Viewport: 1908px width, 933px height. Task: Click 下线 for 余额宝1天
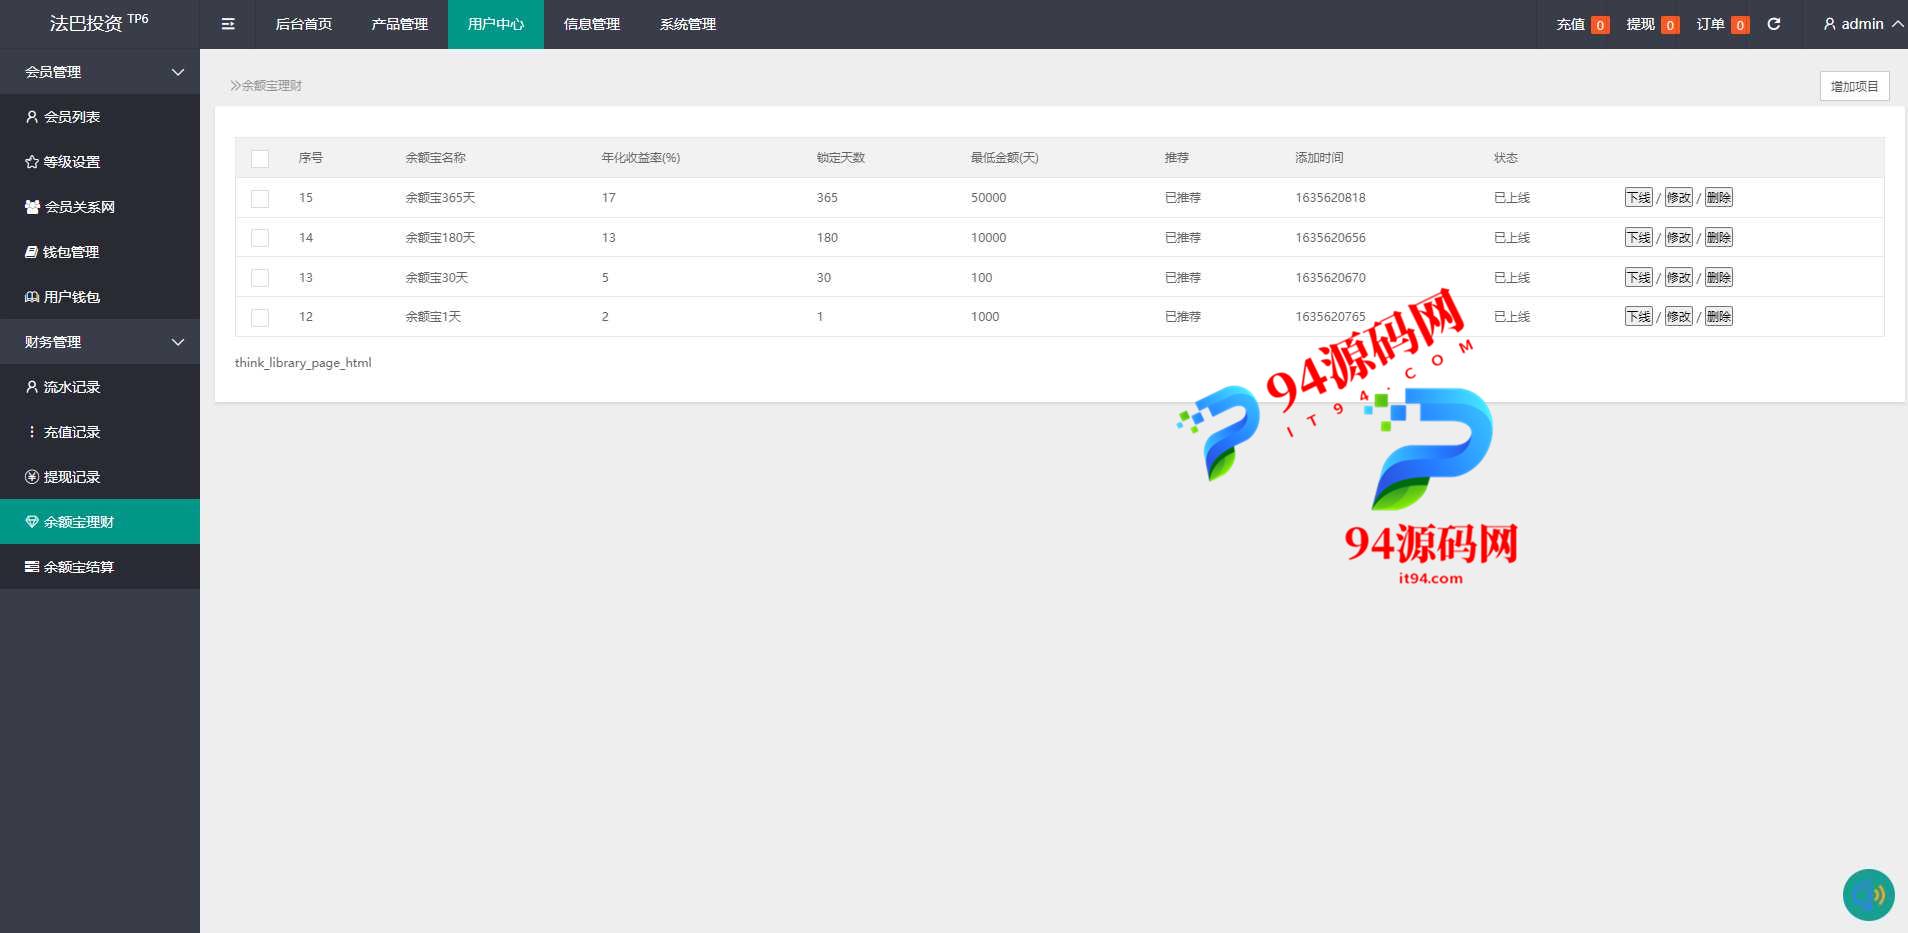click(x=1638, y=317)
